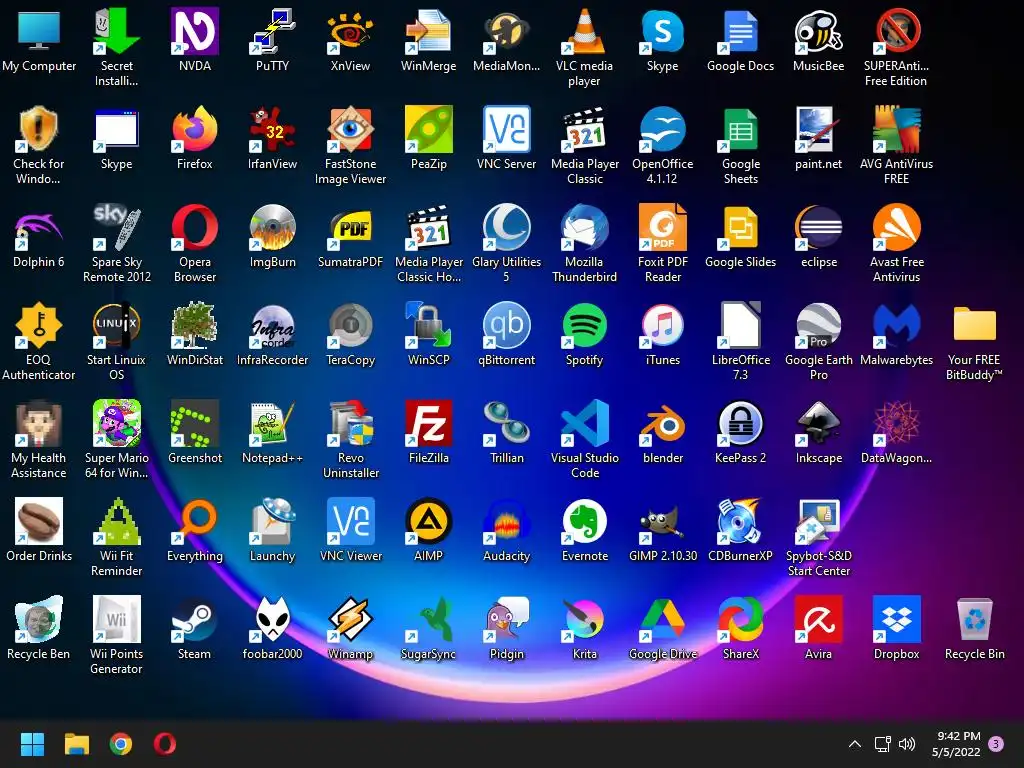The width and height of the screenshot is (1024, 768).
Task: Click the Opera icon in the taskbar
Action: pos(165,744)
